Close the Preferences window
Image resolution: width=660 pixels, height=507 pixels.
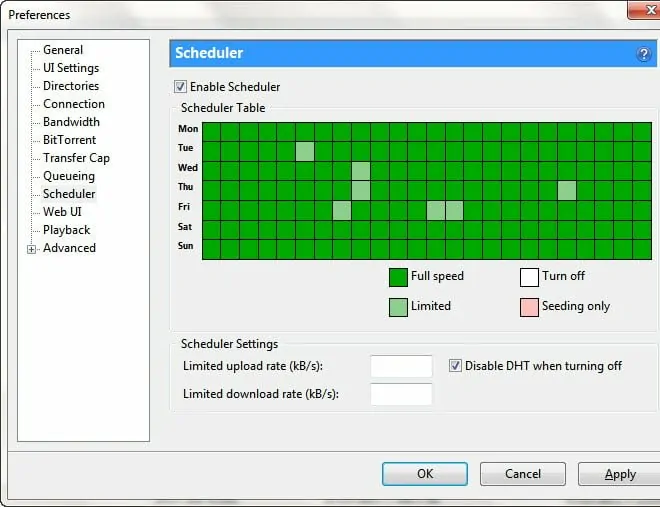pos(646,10)
